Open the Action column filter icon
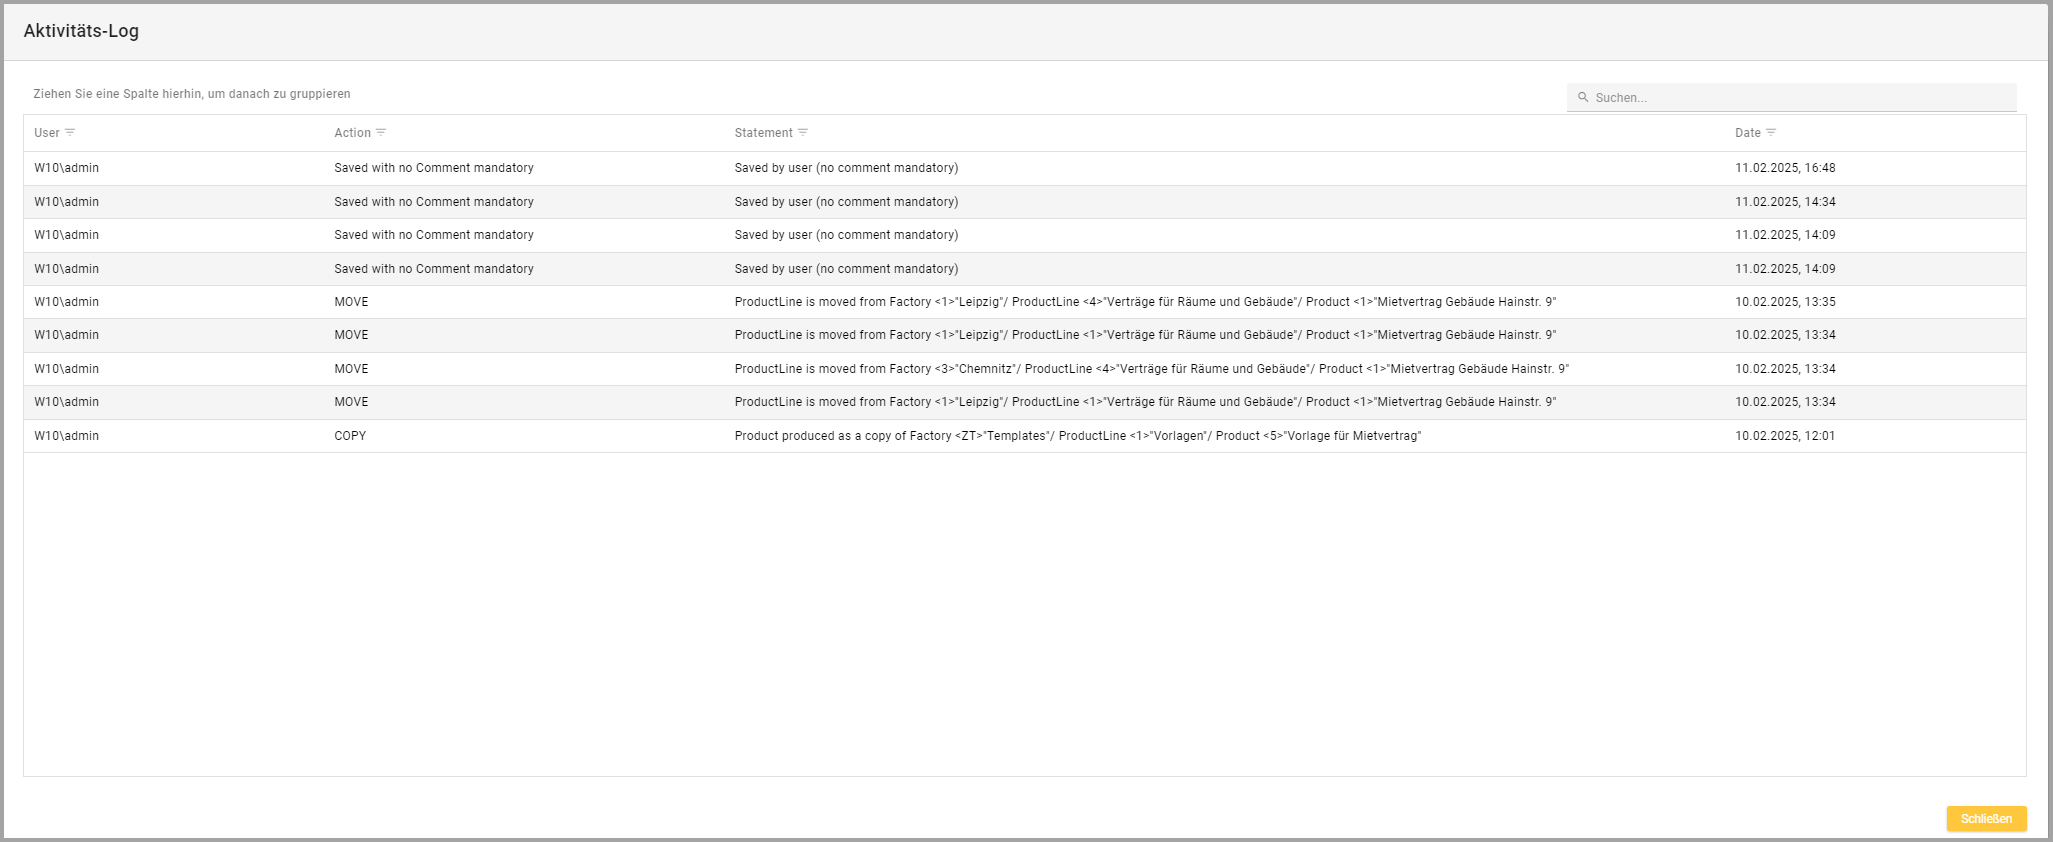The width and height of the screenshot is (2053, 842). (381, 132)
